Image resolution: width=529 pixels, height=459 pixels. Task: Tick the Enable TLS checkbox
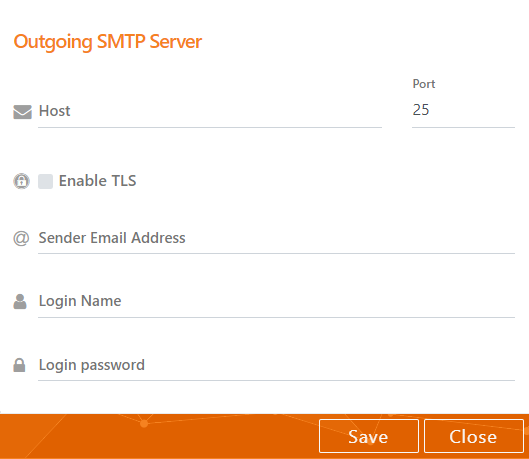pyautogui.click(x=45, y=181)
